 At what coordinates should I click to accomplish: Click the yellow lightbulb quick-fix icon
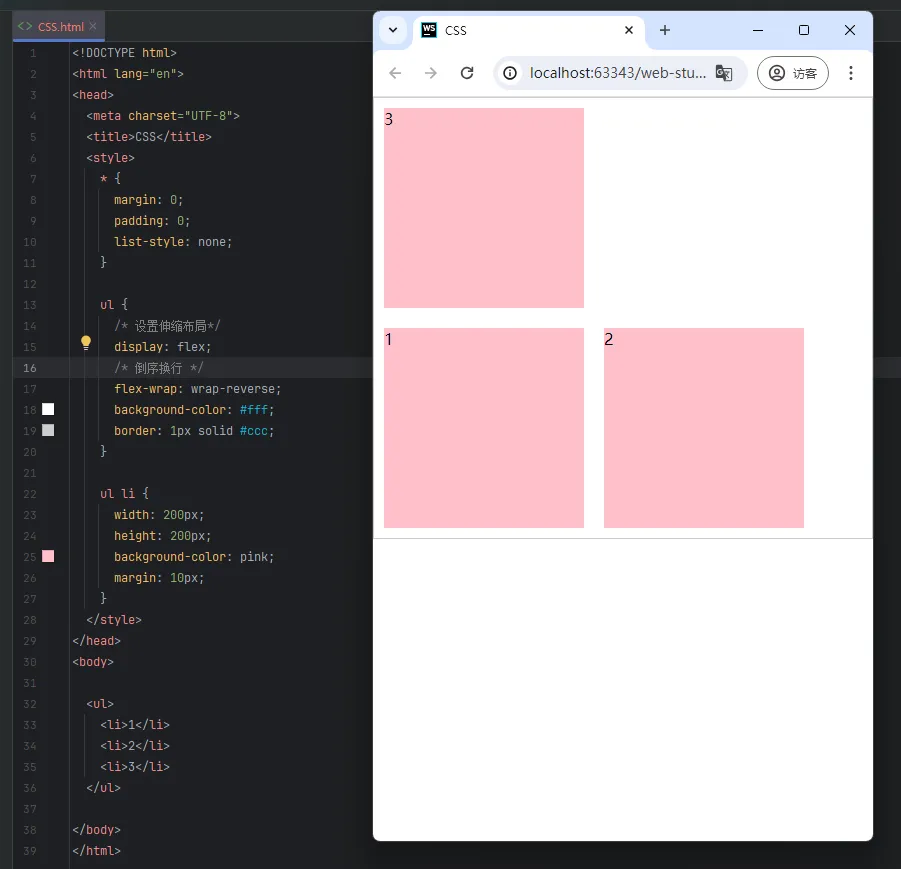click(x=86, y=342)
